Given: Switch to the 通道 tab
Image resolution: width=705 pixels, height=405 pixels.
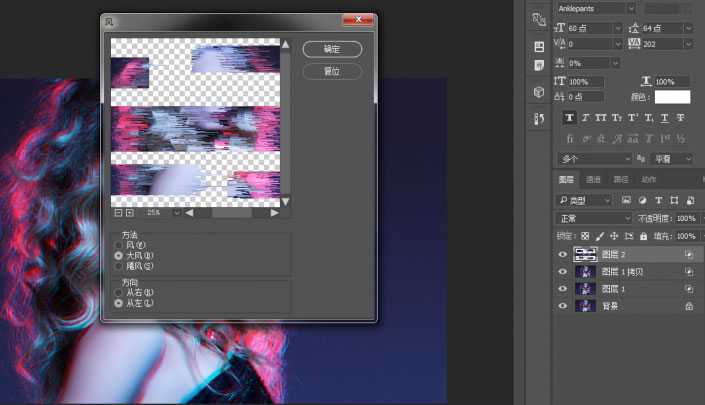Looking at the screenshot, I should point(593,180).
